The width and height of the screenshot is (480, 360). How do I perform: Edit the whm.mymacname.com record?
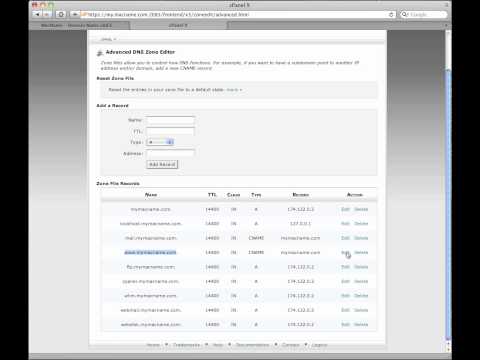coord(345,296)
